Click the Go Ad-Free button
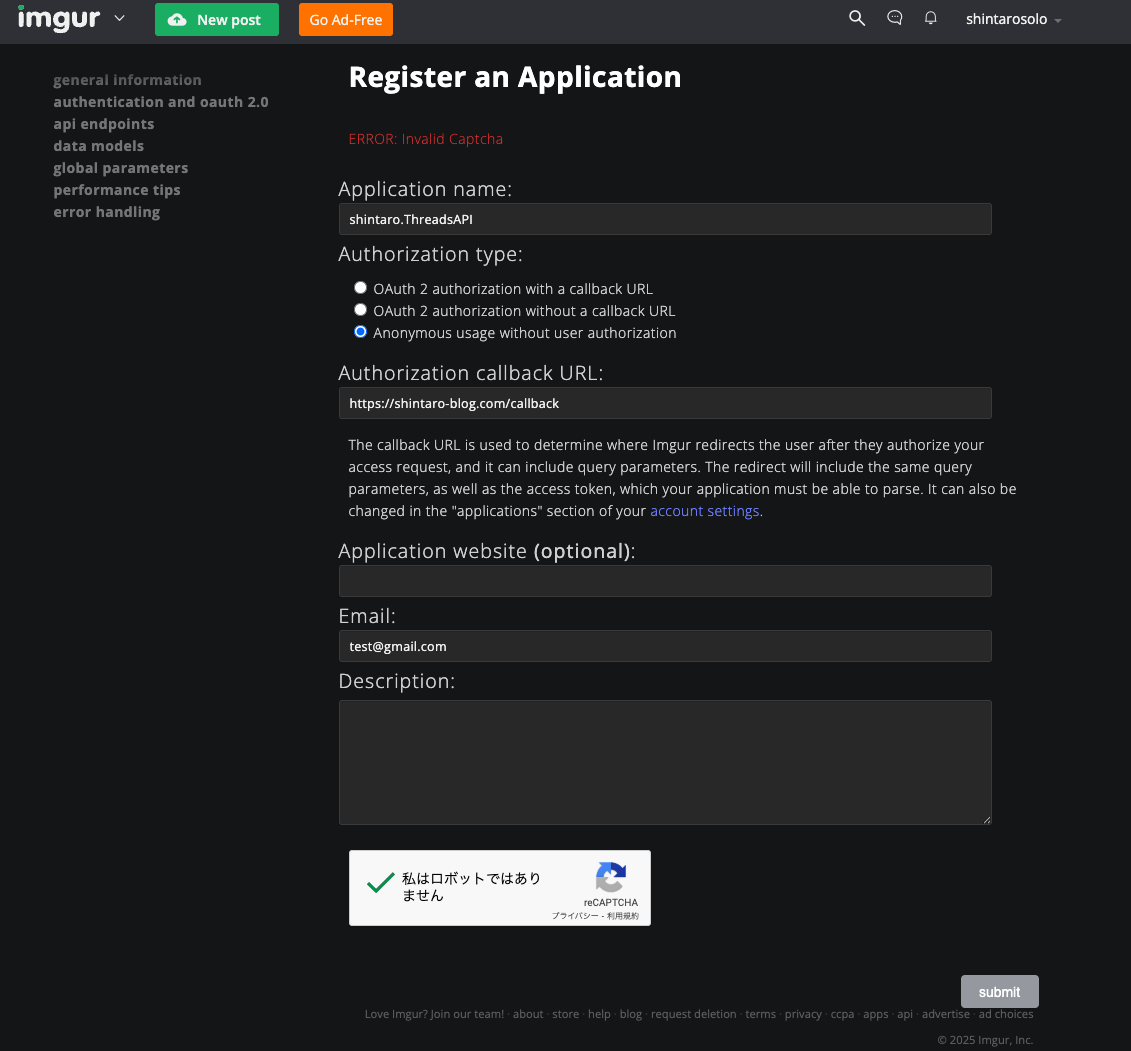The height and width of the screenshot is (1051, 1131). click(x=345, y=19)
